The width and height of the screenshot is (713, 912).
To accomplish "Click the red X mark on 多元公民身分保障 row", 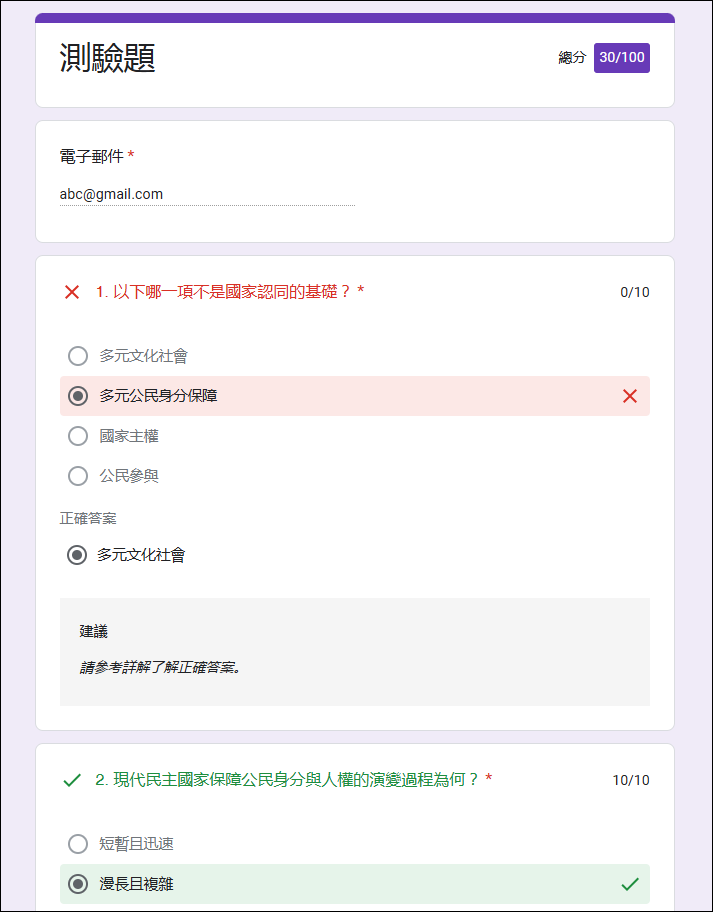I will (x=630, y=396).
